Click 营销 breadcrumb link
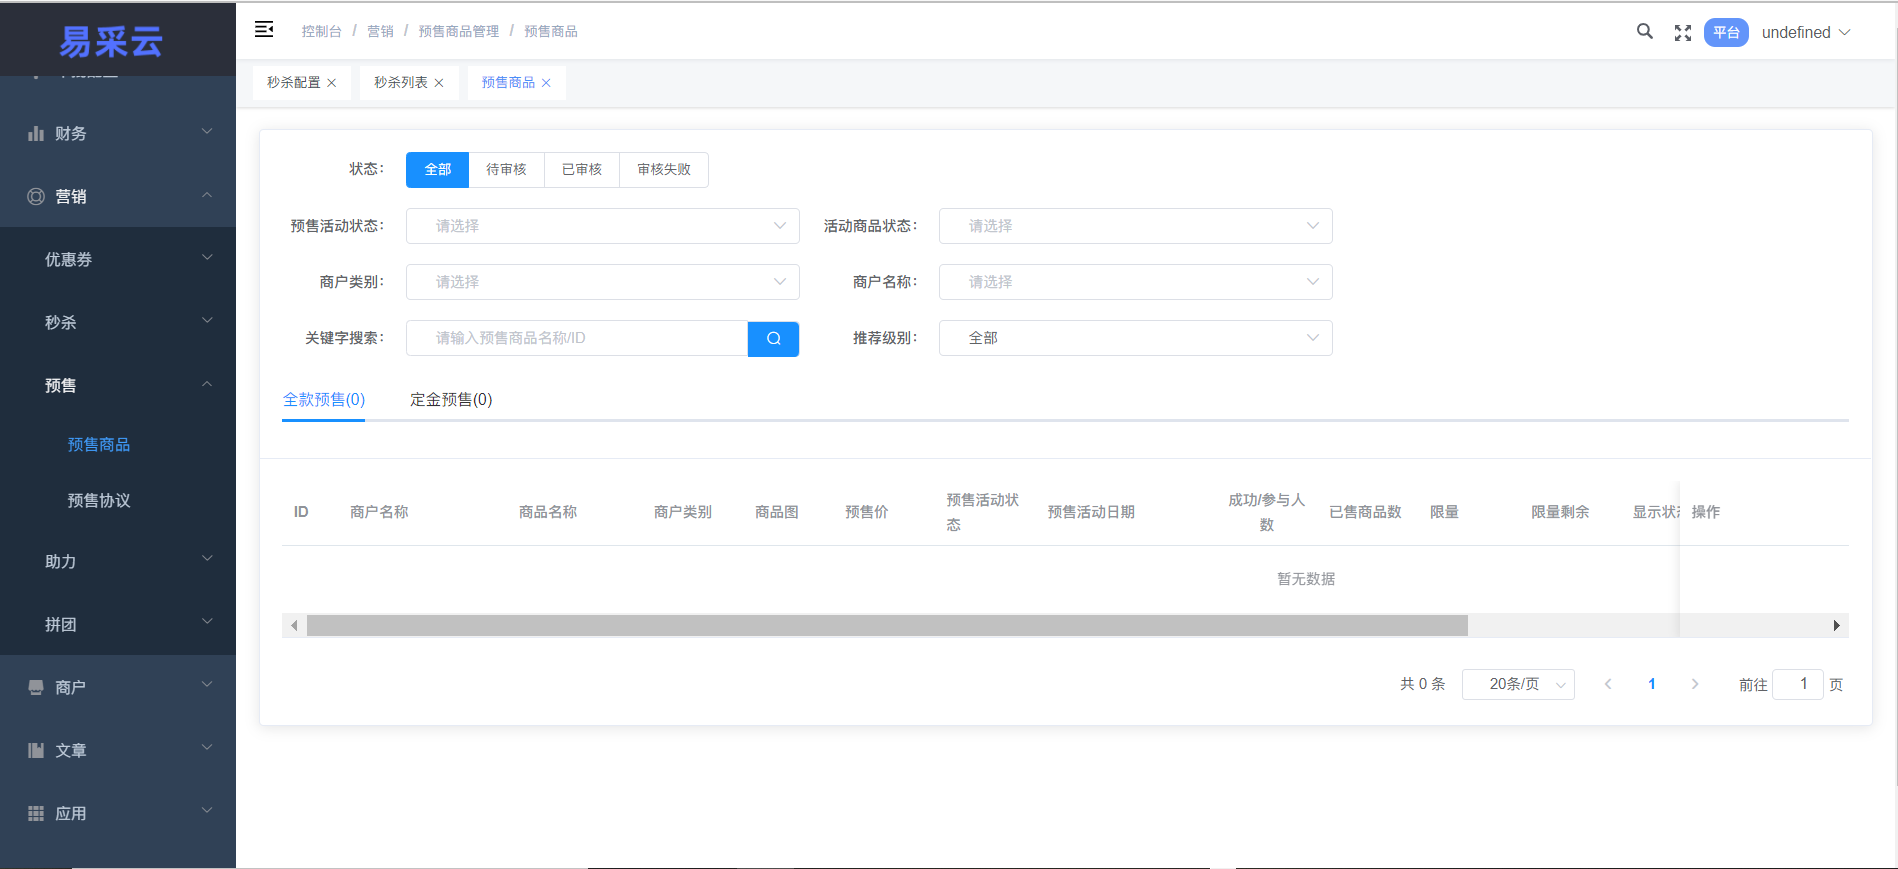This screenshot has height=869, width=1898. pos(380,32)
